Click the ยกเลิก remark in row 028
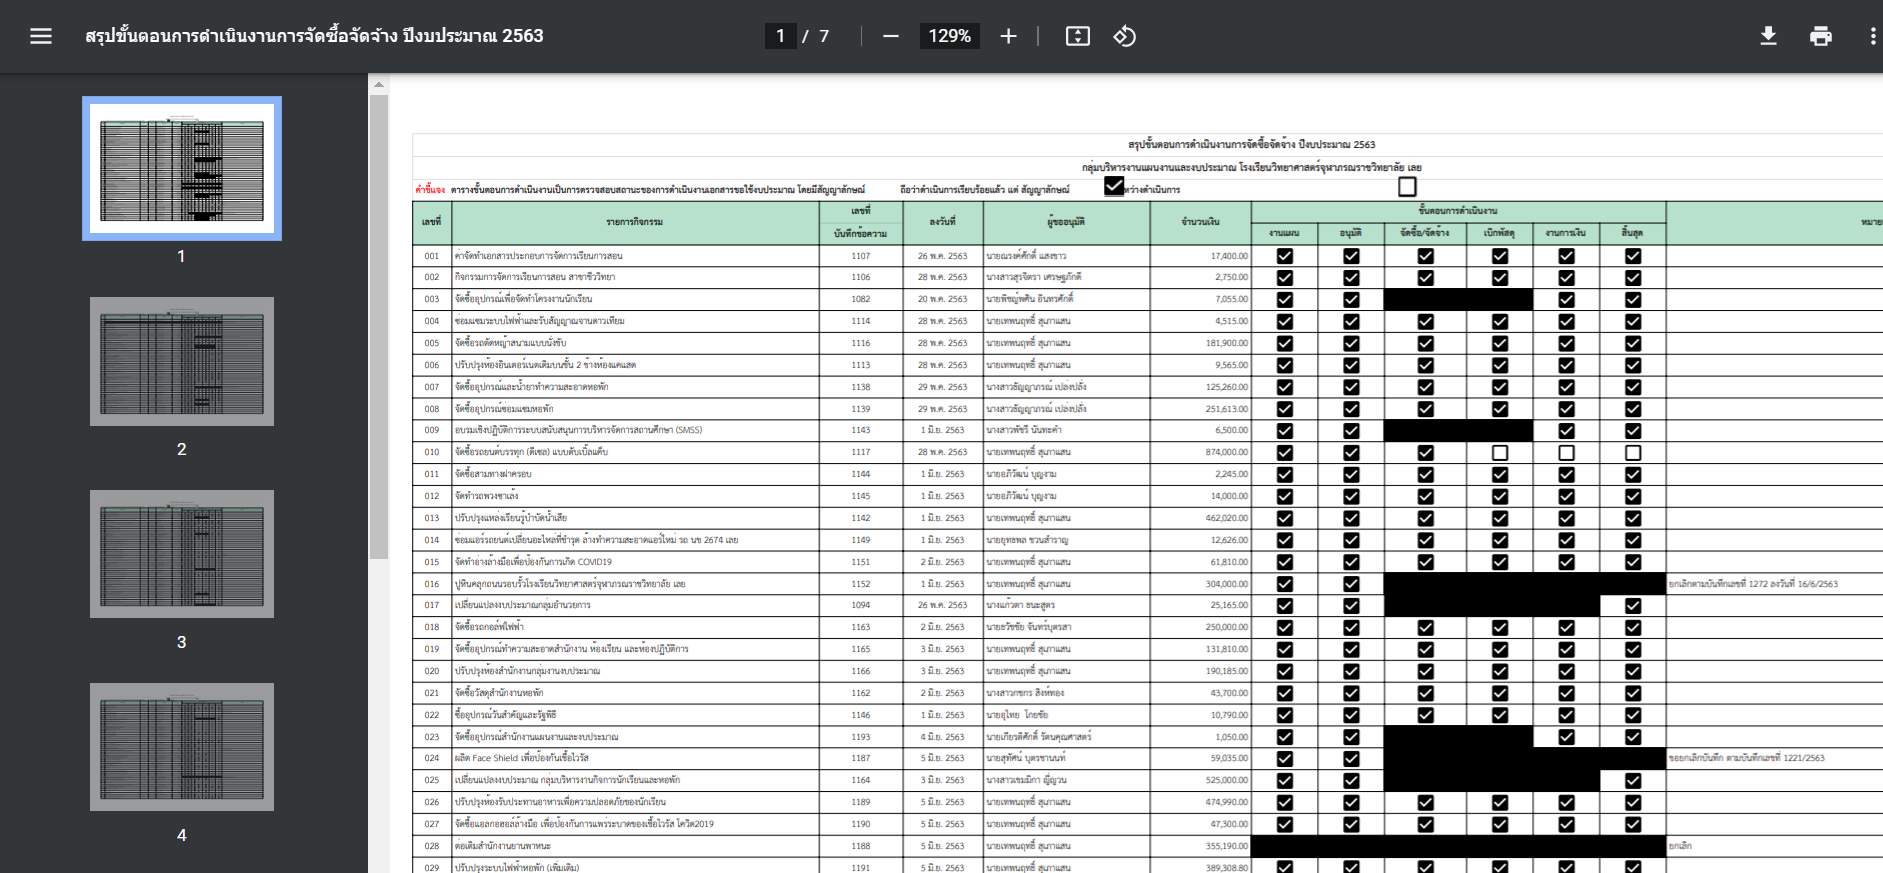1883x873 pixels. [x=1680, y=846]
